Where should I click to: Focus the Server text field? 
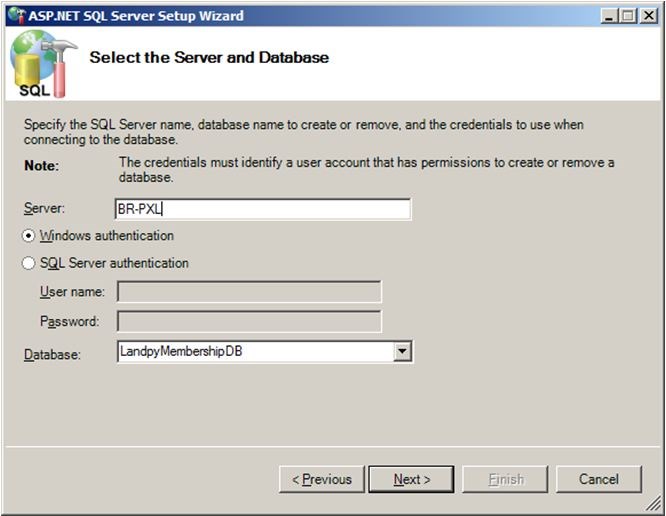[x=263, y=209]
